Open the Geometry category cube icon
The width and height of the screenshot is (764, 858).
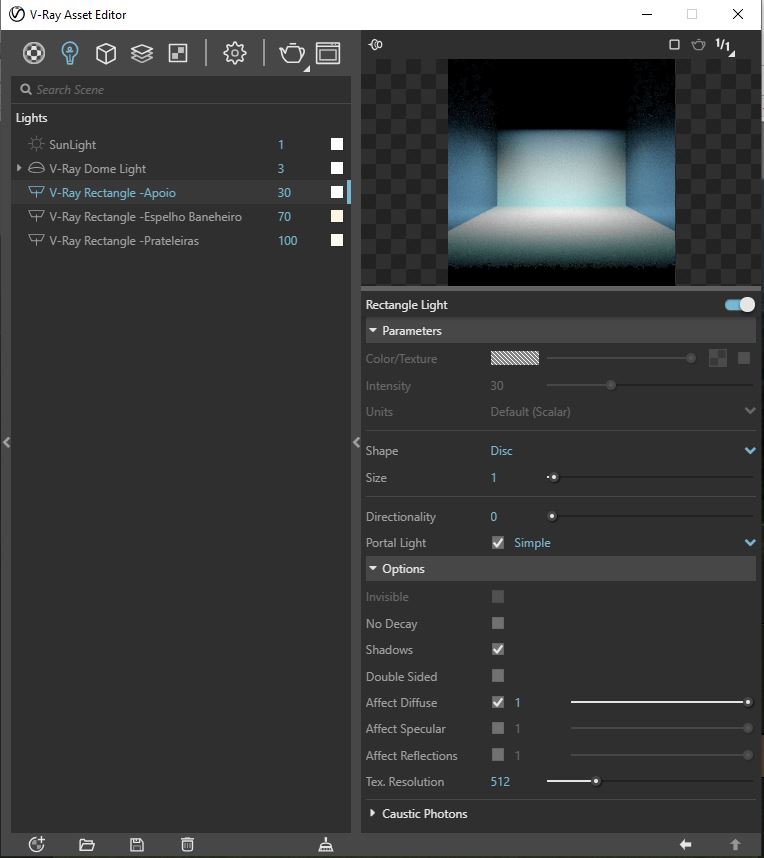click(x=106, y=53)
